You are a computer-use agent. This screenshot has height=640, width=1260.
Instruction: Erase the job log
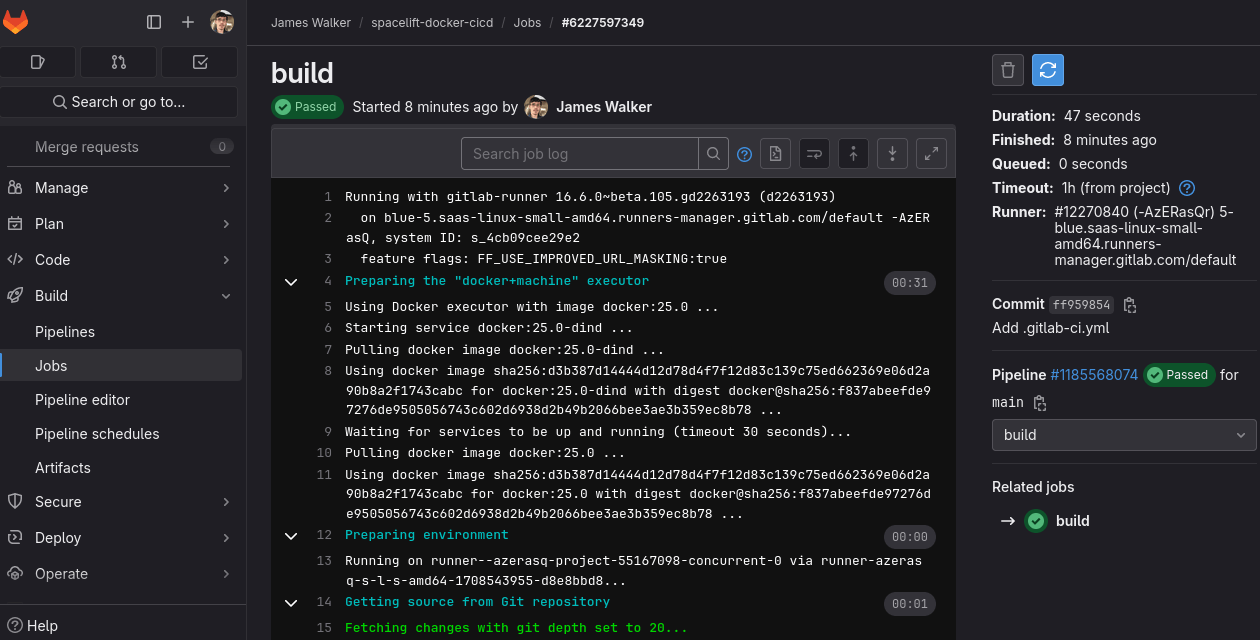point(1008,70)
